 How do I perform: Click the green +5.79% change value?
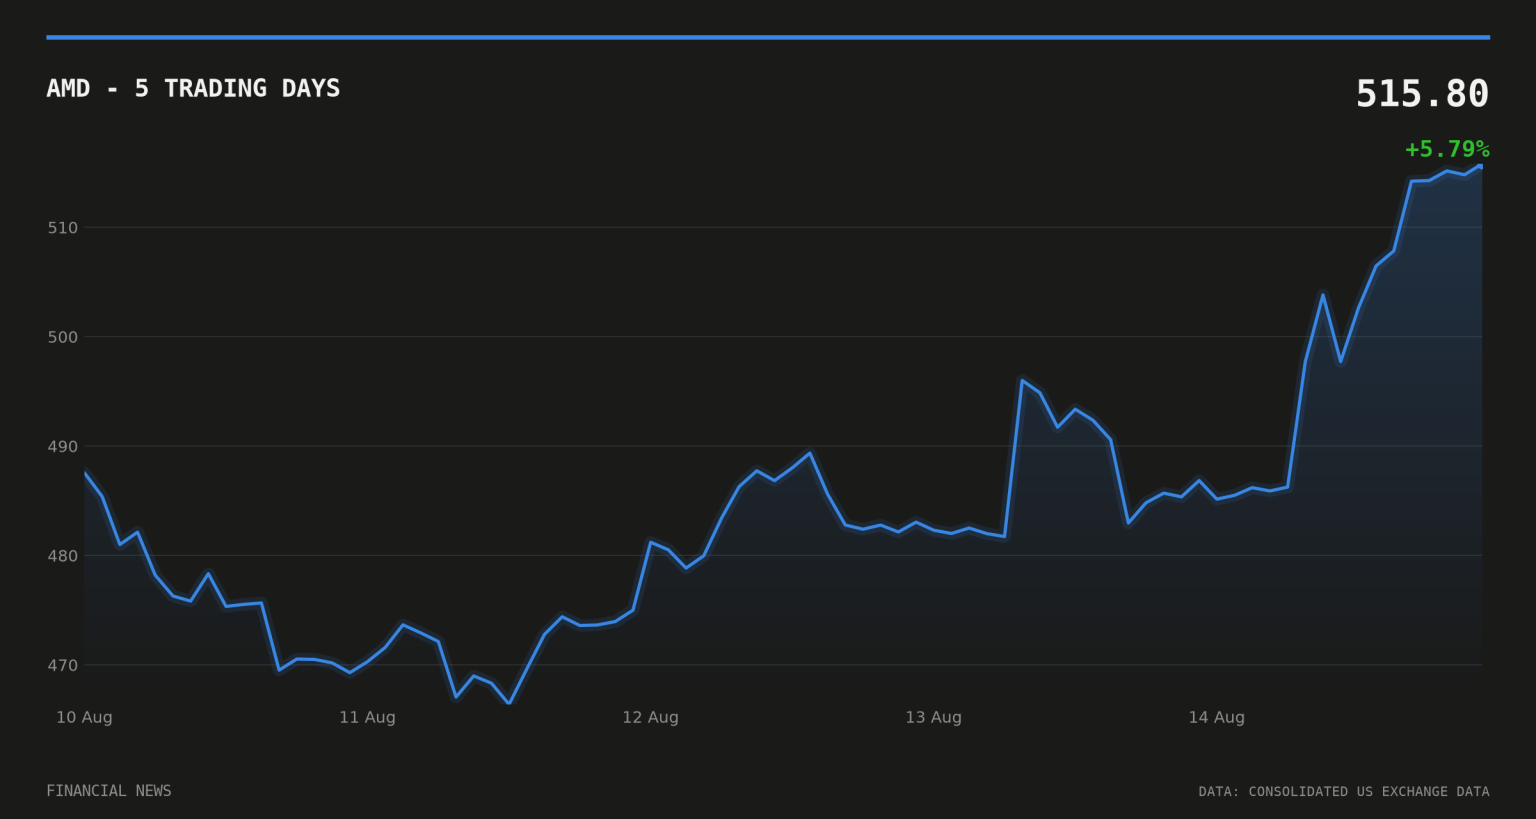point(1447,149)
